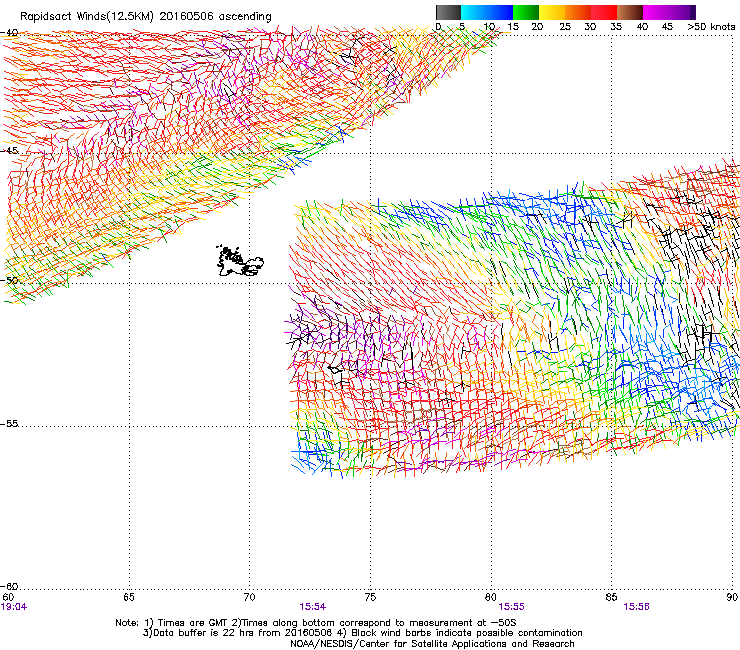Click the purple '19:04' pass time
740x650 pixels.
[x=14, y=607]
